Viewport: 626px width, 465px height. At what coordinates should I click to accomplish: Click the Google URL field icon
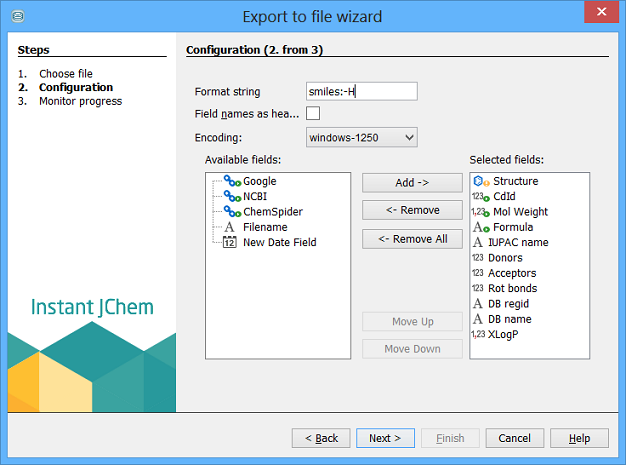231,181
